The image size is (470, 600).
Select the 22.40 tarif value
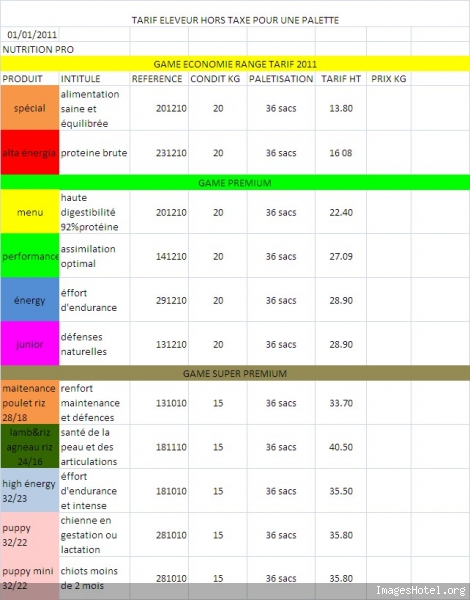point(341,212)
